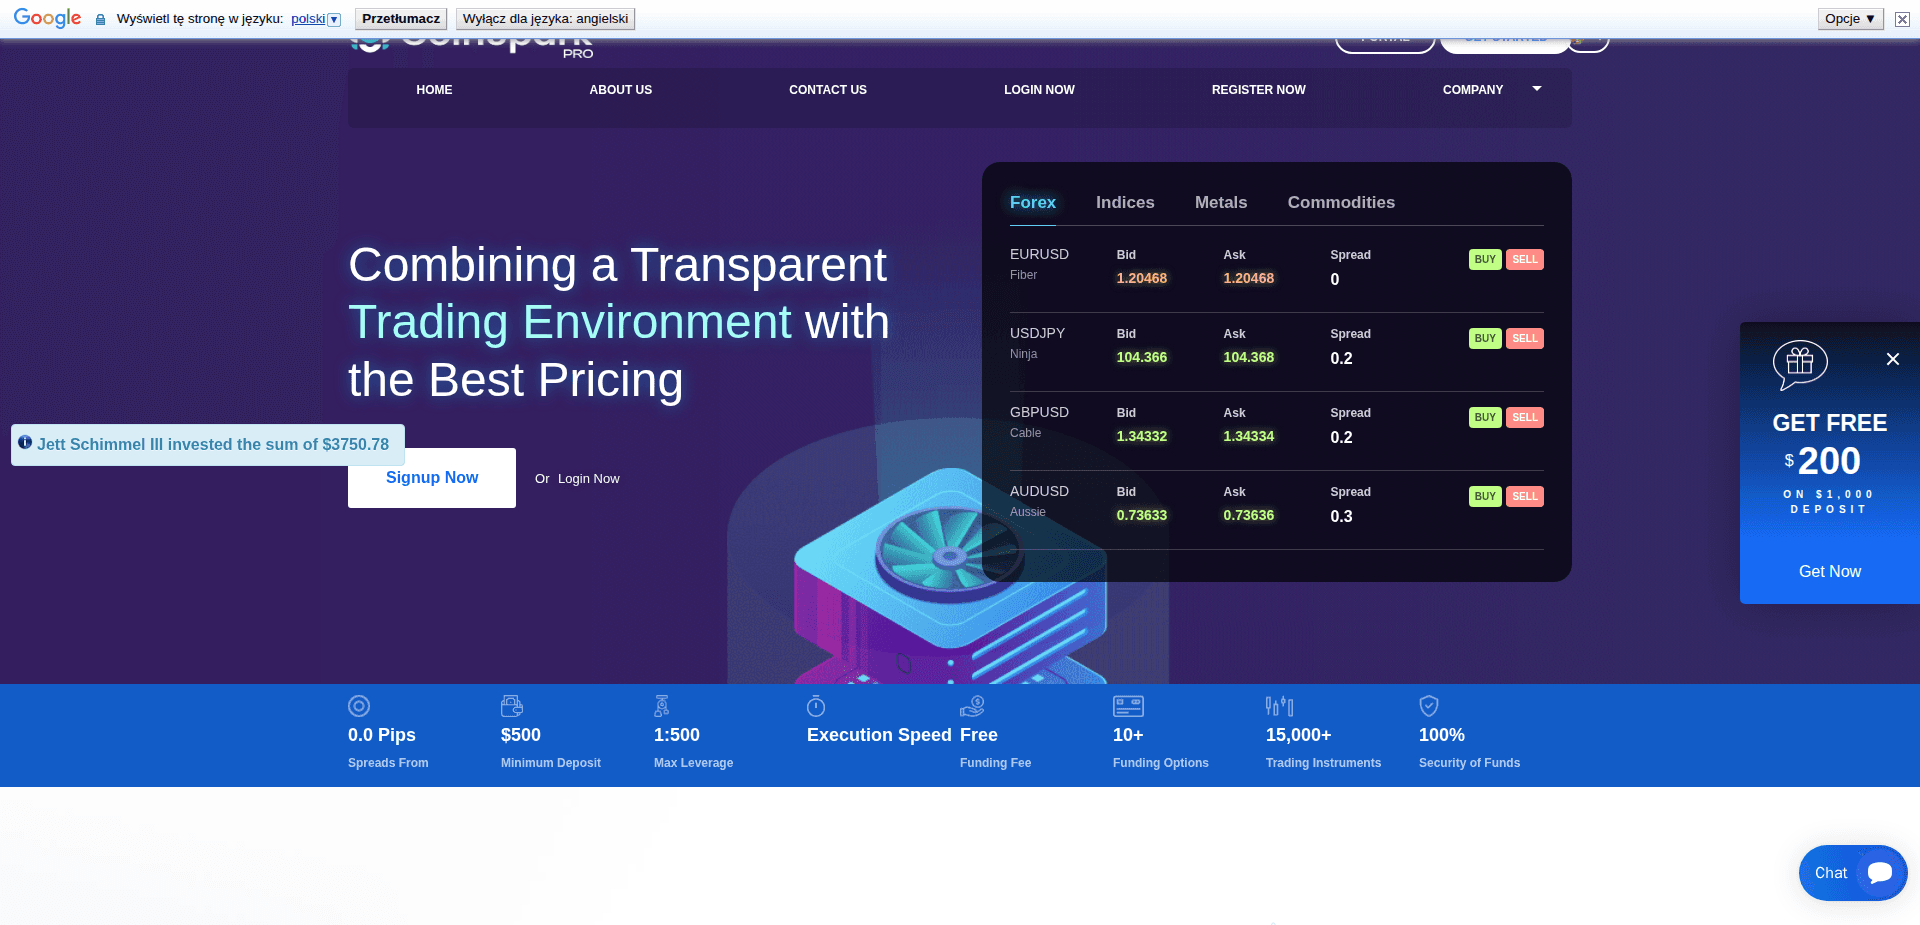
Task: Dismiss the GET FREE $200 promo panel
Action: coord(1893,359)
